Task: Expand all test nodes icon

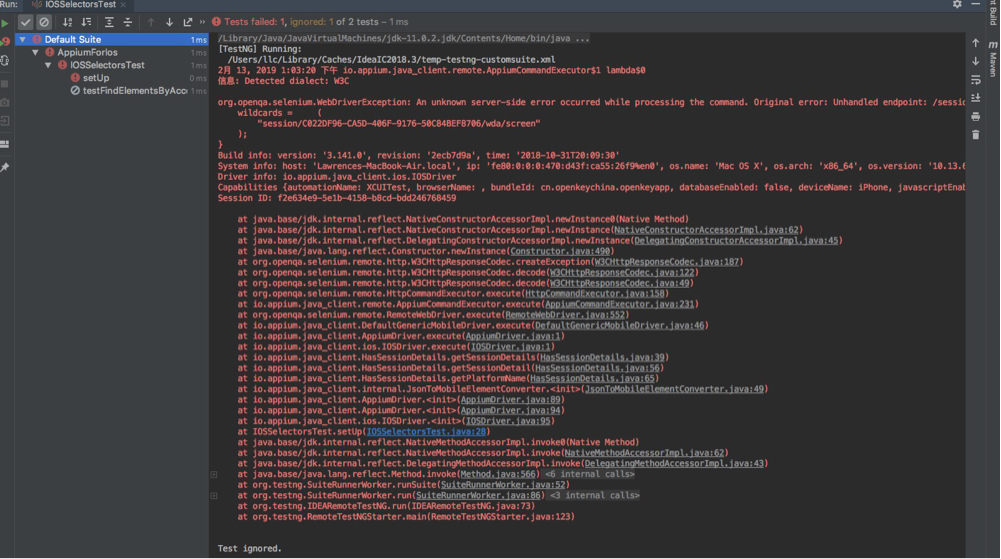Action: click(109, 22)
